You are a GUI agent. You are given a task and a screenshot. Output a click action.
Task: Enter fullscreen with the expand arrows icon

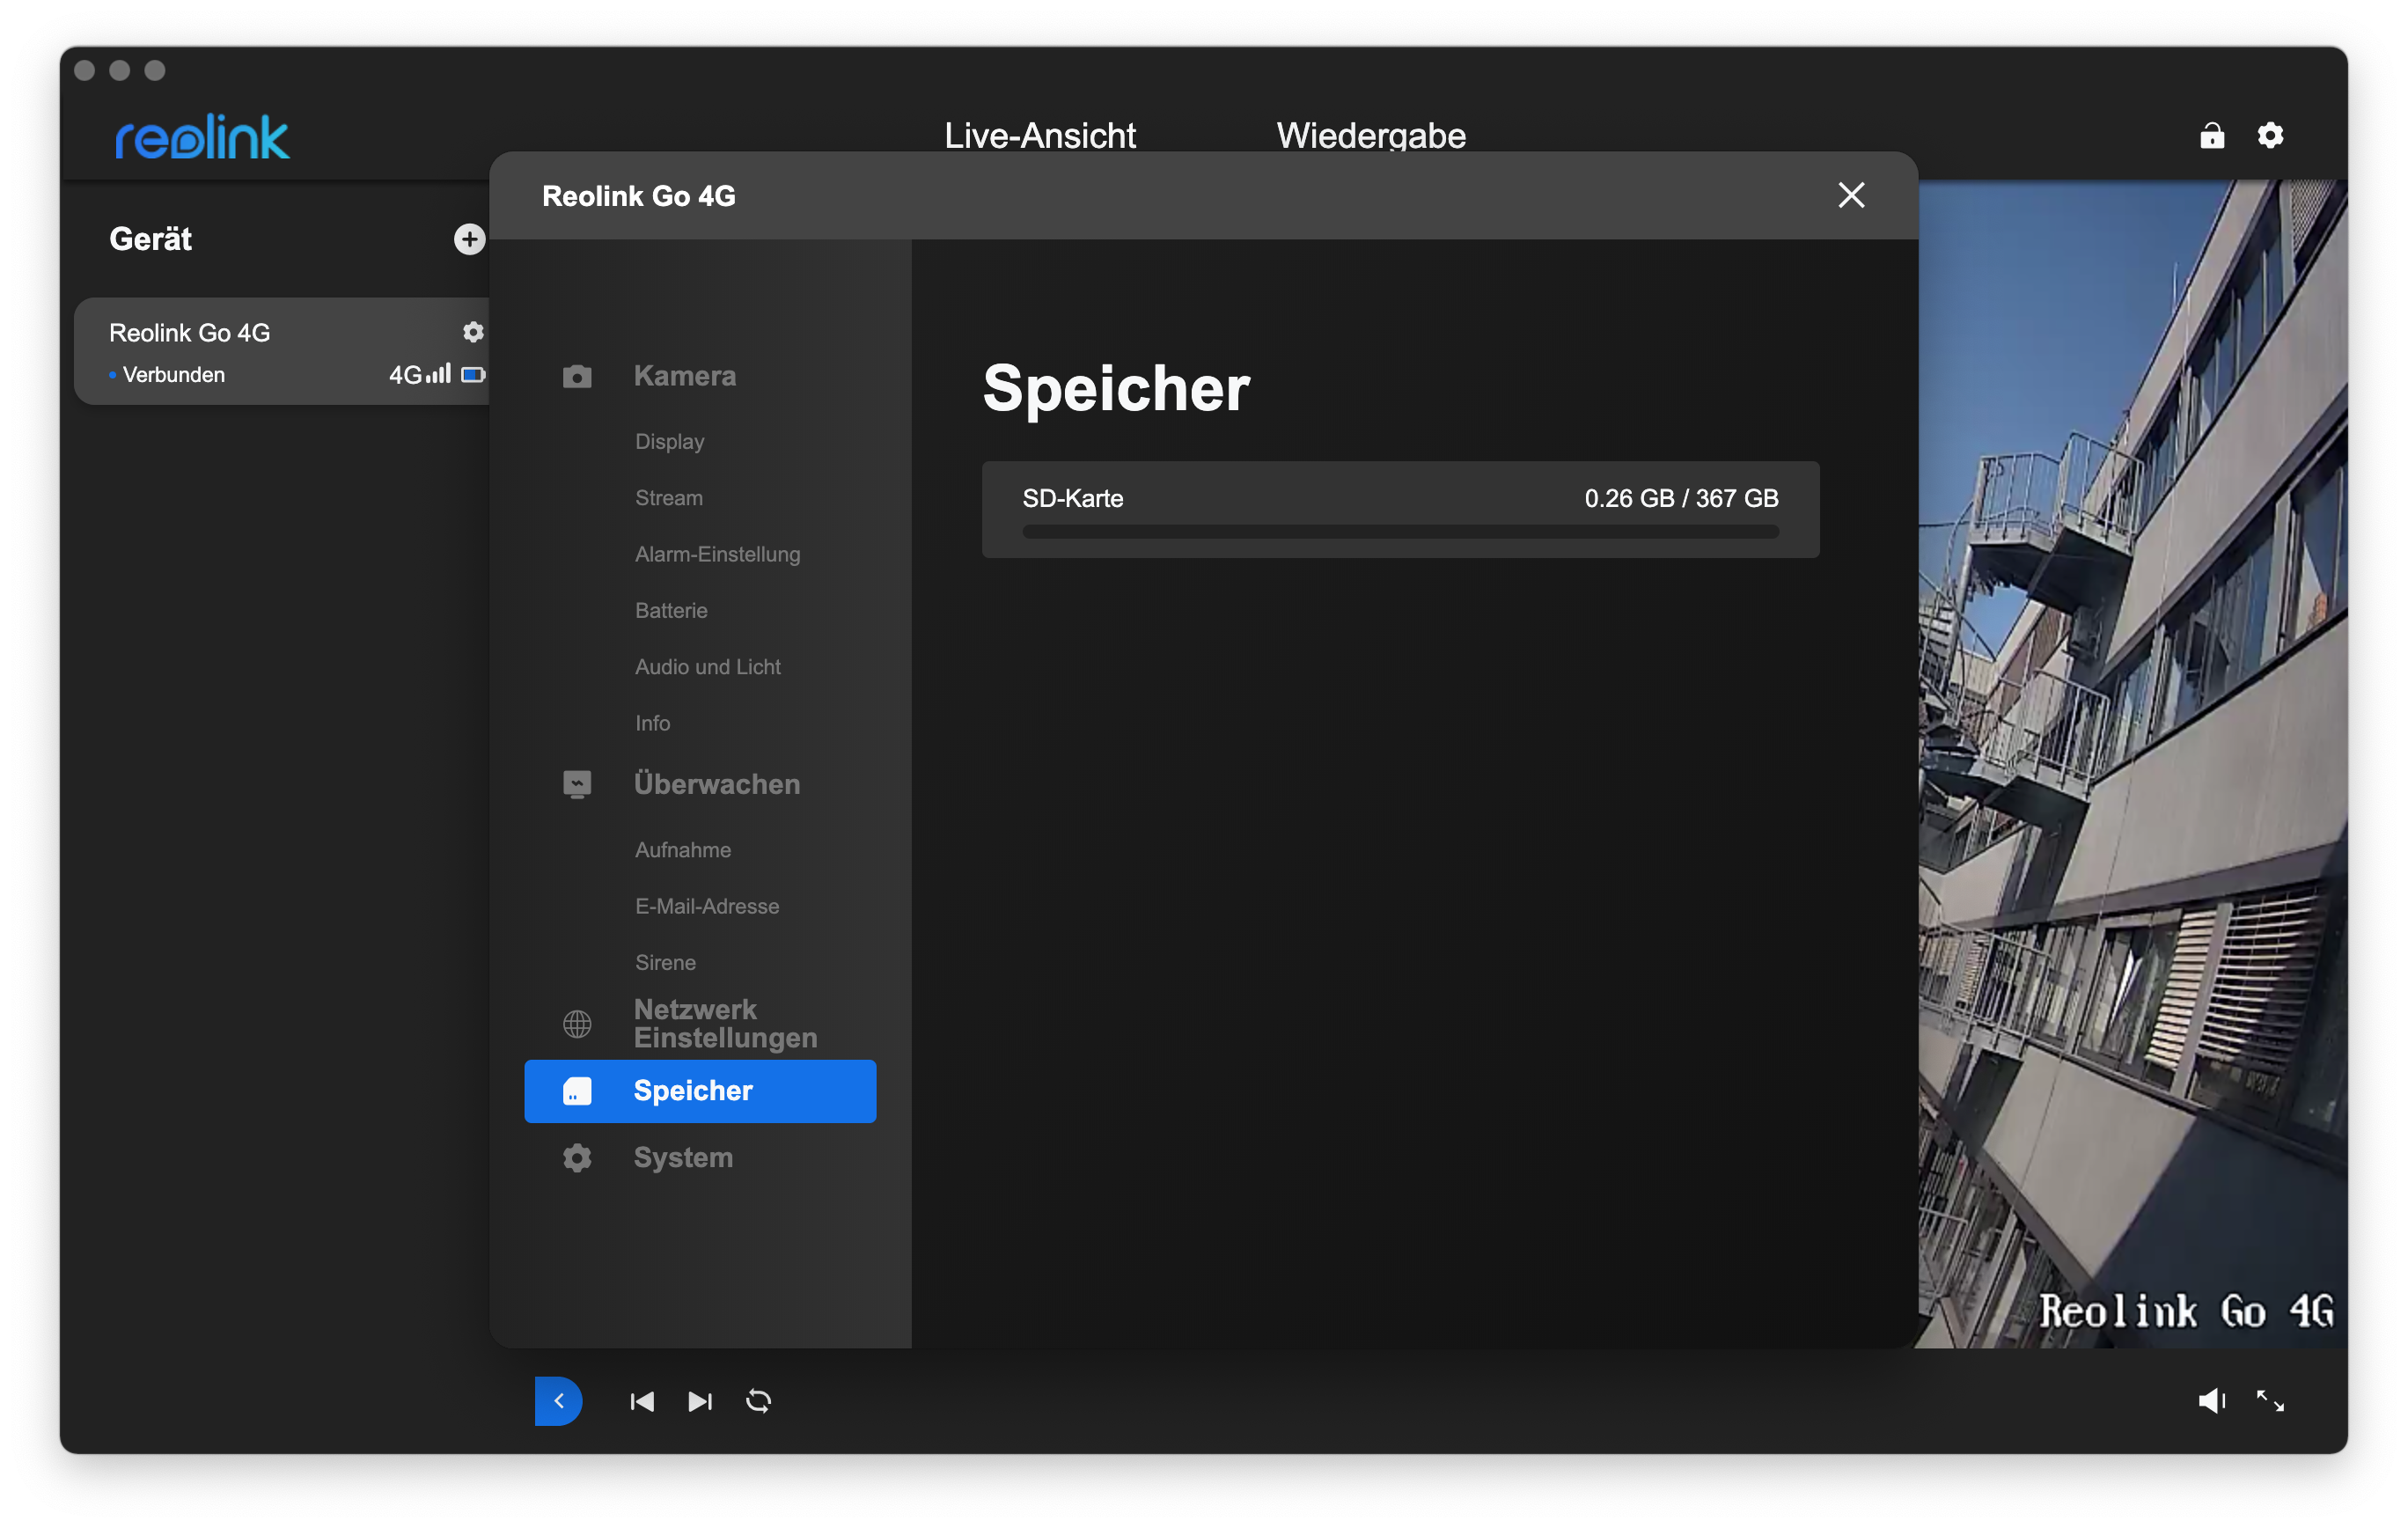coord(2270,1401)
